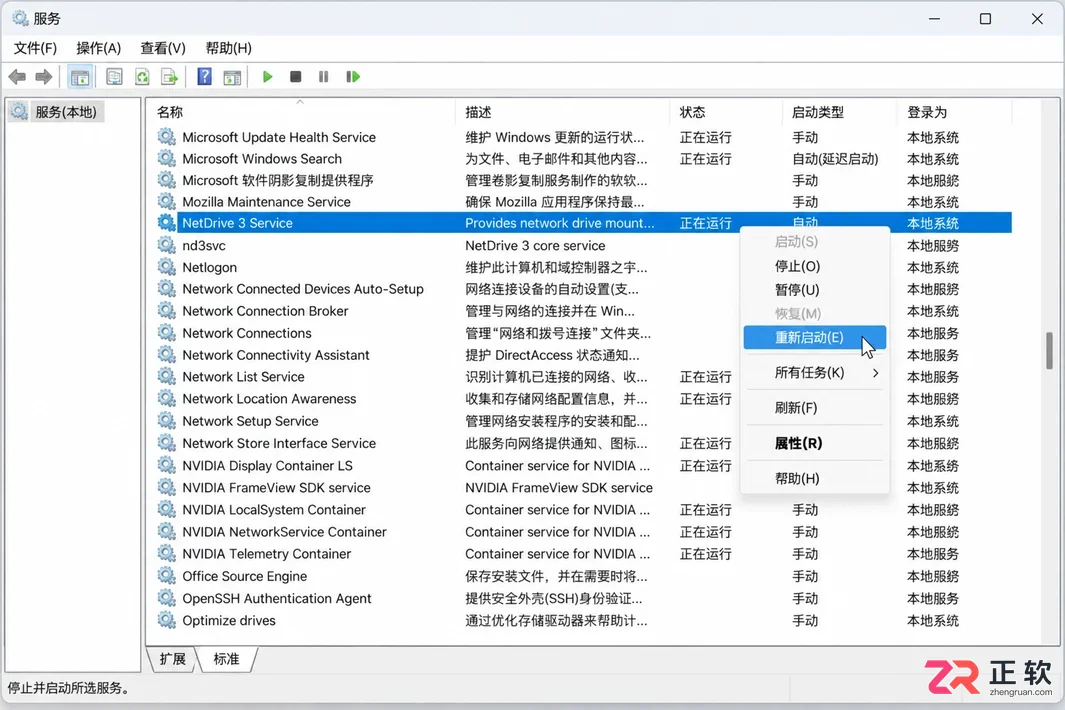
Task: Choose 暂停(U) in context menu
Action: click(814, 289)
